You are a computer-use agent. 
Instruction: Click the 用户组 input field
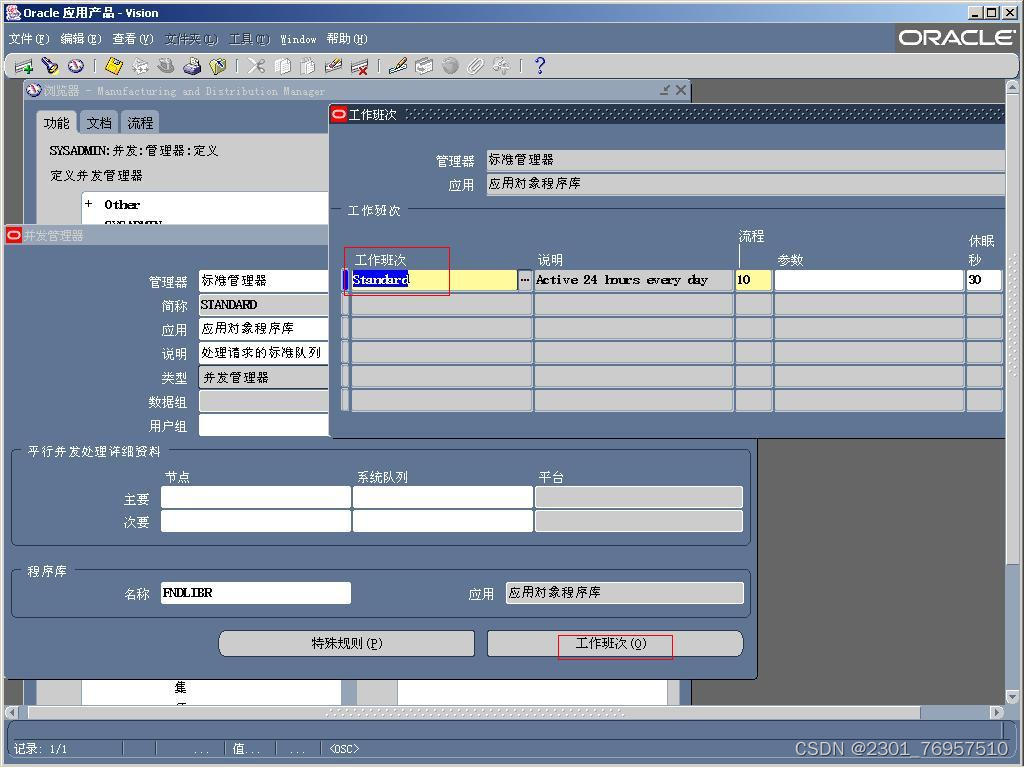click(x=264, y=425)
